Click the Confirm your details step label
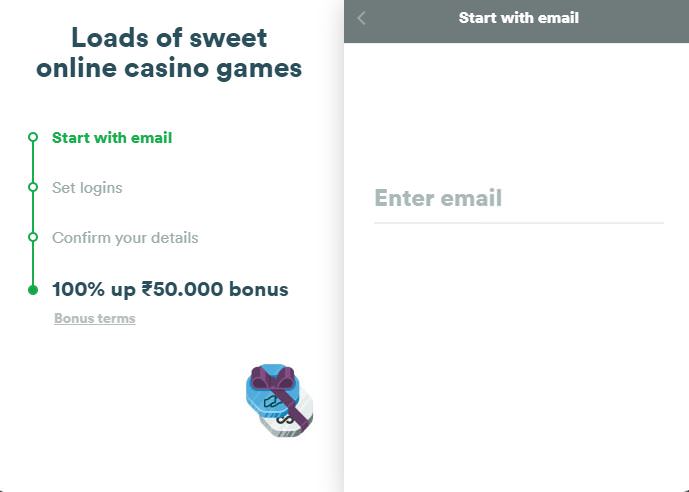The image size is (689, 492). pos(125,238)
